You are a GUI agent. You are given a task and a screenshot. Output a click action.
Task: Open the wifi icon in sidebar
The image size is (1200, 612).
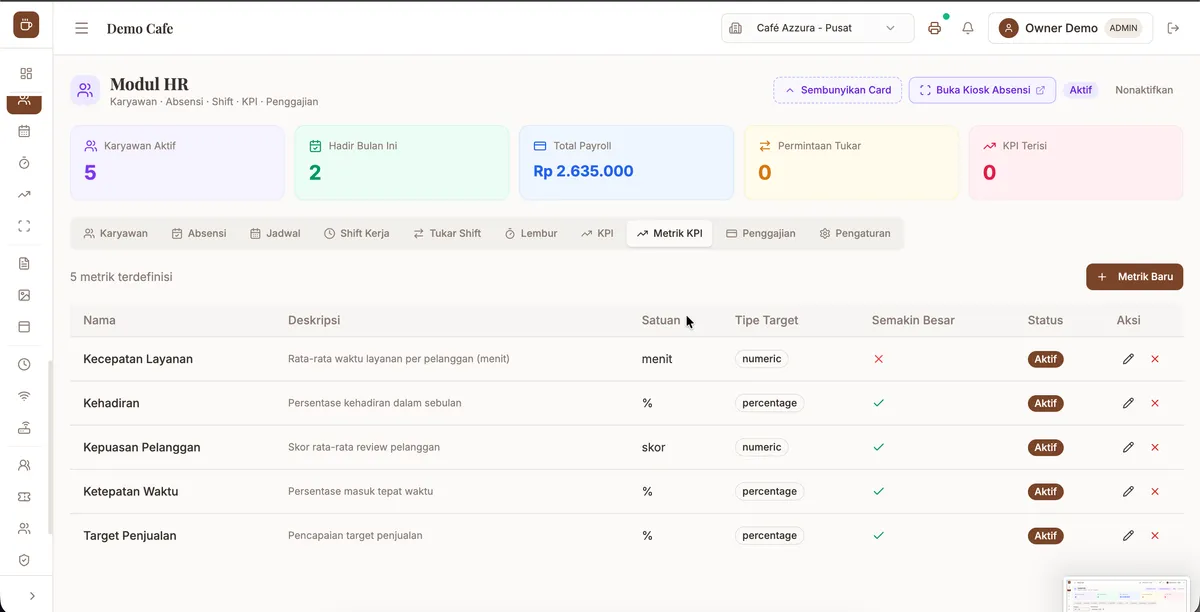tap(25, 396)
